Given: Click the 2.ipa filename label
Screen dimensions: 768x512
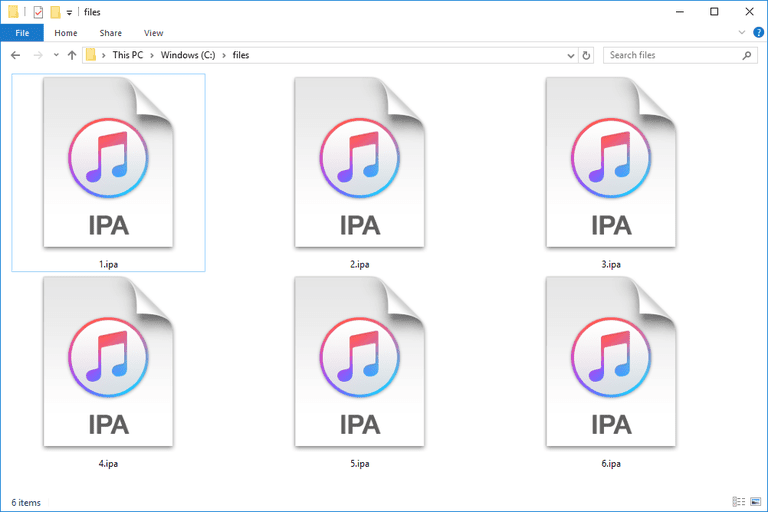Looking at the screenshot, I should pyautogui.click(x=360, y=264).
